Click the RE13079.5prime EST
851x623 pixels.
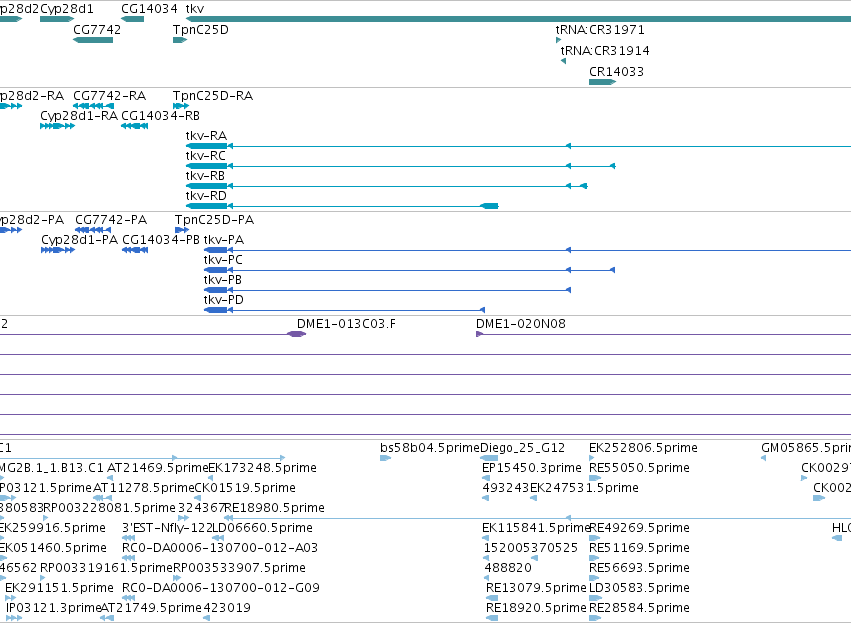click(492, 598)
